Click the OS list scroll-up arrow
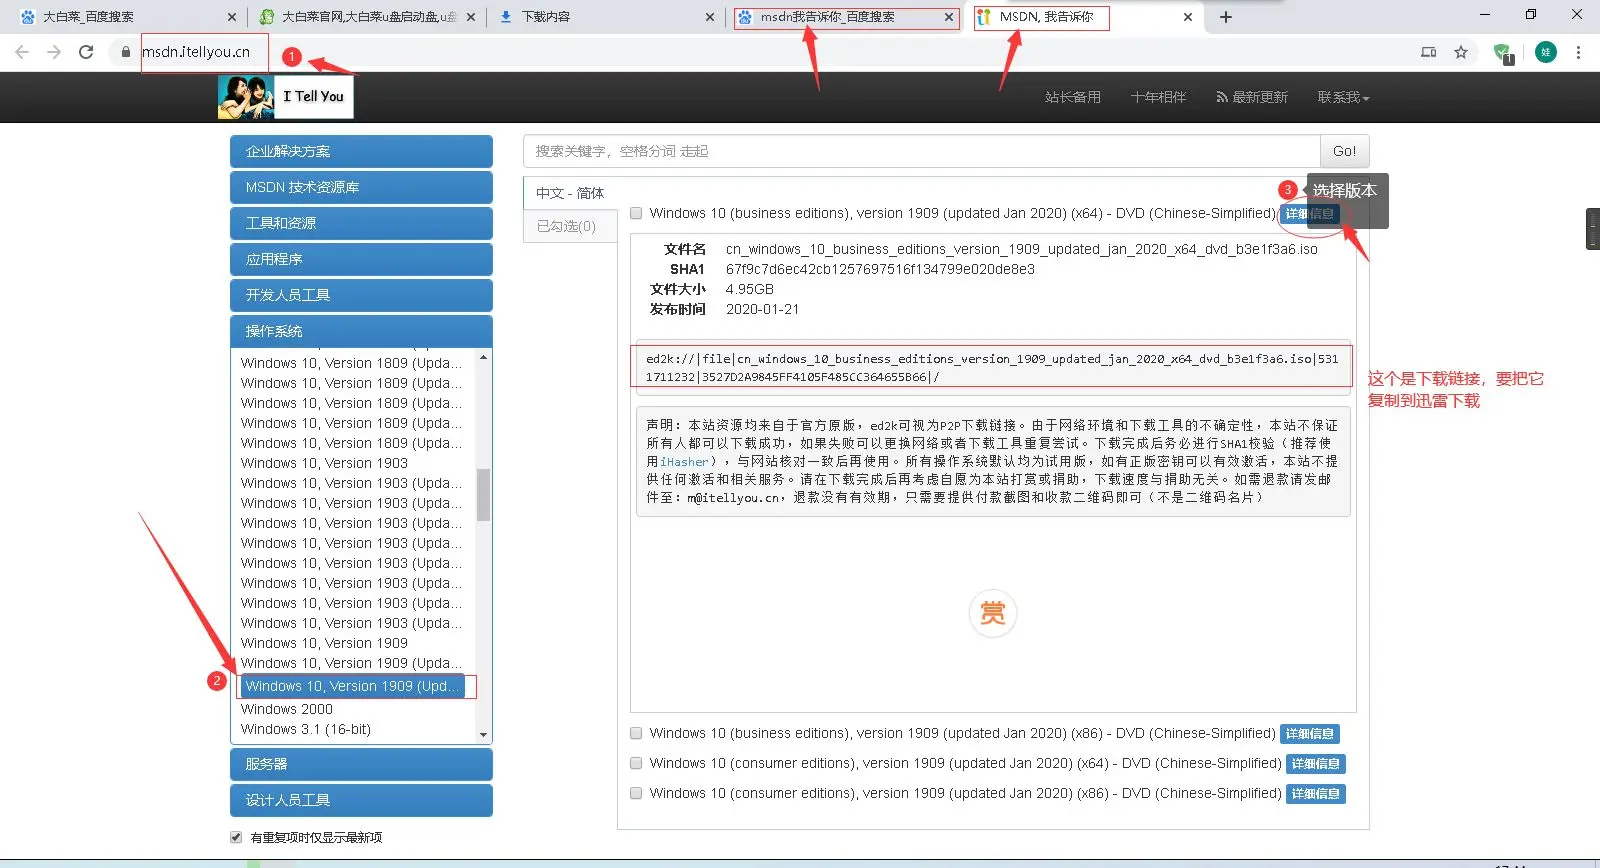The height and width of the screenshot is (868, 1600). click(484, 357)
